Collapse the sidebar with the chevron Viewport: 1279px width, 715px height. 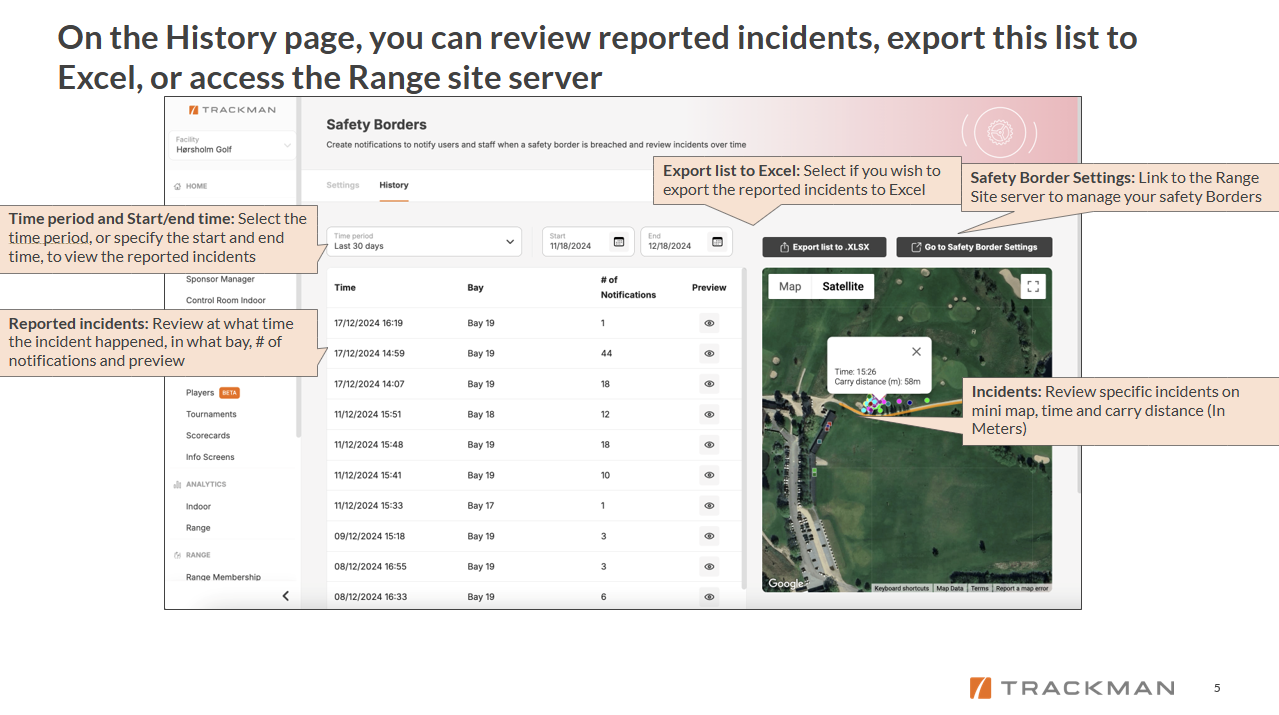pyautogui.click(x=285, y=596)
